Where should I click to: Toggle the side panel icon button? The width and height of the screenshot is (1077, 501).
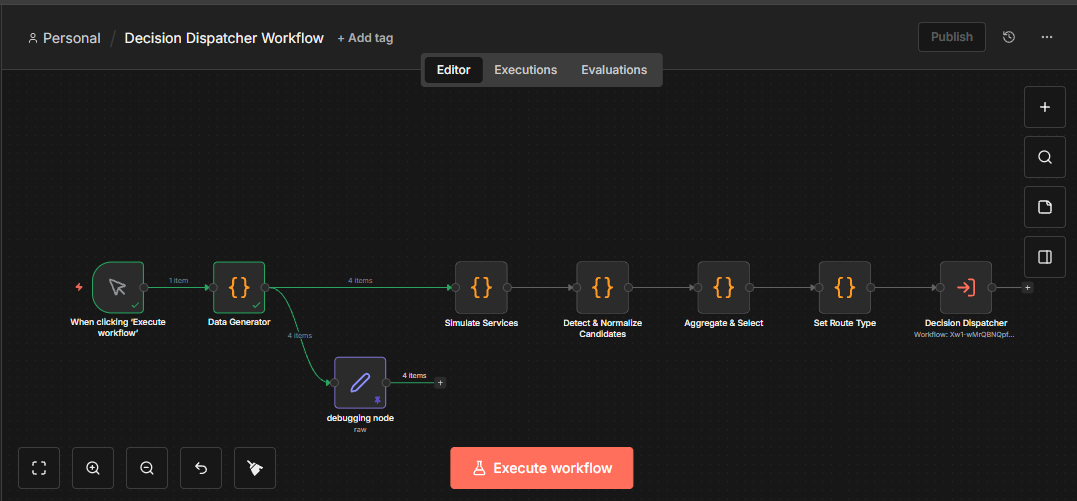[1045, 257]
